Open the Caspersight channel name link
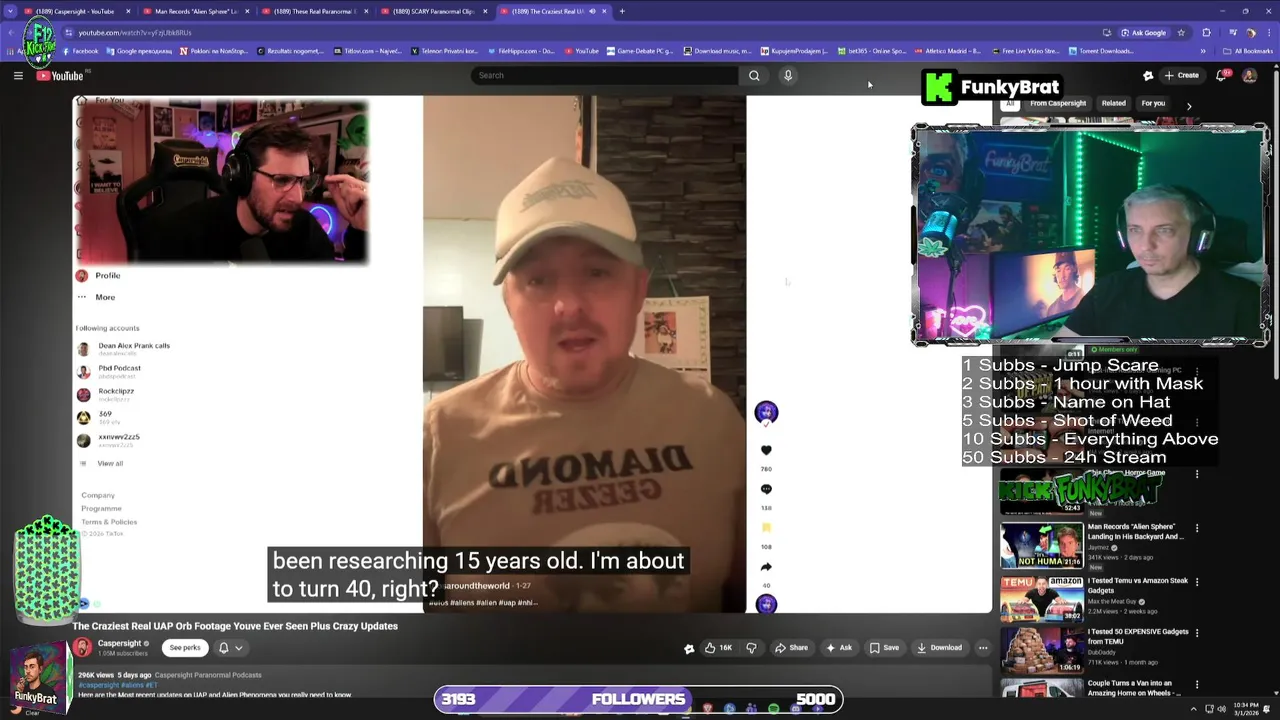 tap(119, 644)
